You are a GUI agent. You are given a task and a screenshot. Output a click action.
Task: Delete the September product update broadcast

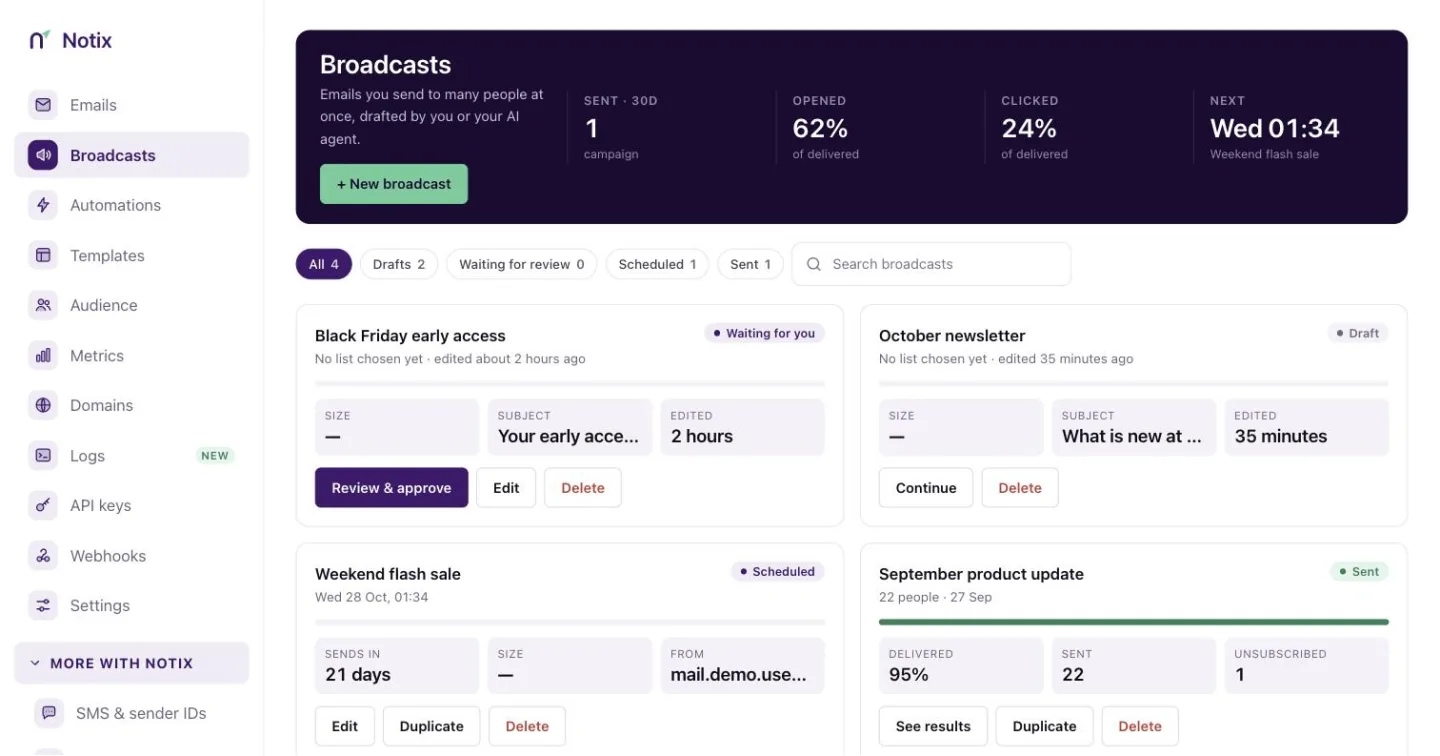click(x=1140, y=726)
